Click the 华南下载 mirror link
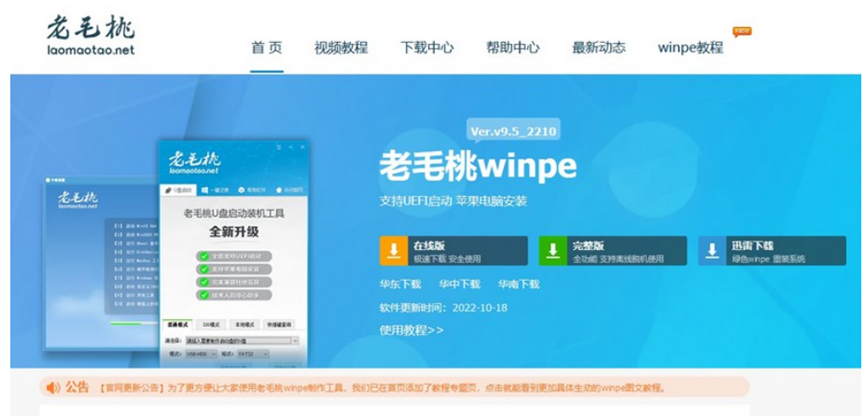Screen dimensions: 865x416 [518, 284]
